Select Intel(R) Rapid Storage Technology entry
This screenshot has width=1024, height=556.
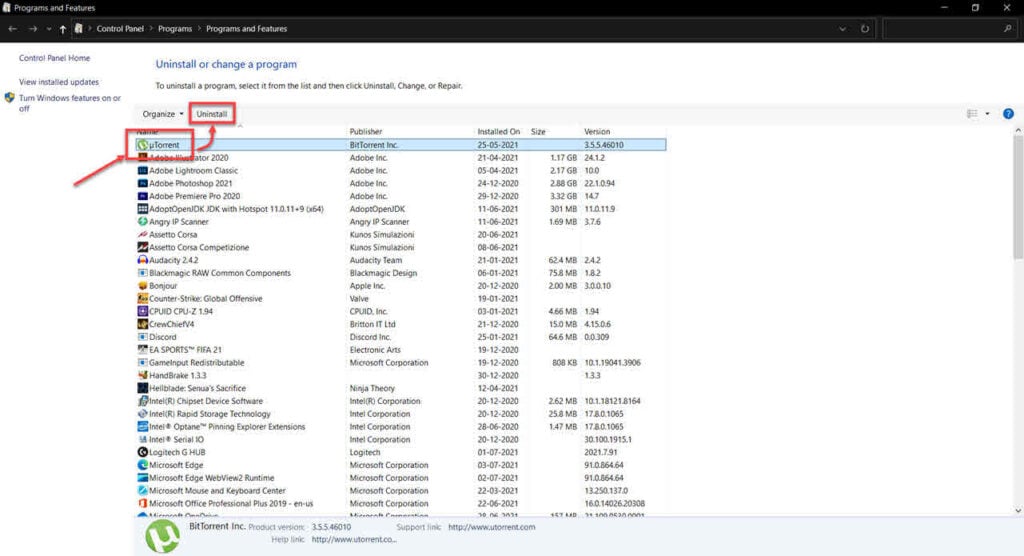(x=401, y=414)
